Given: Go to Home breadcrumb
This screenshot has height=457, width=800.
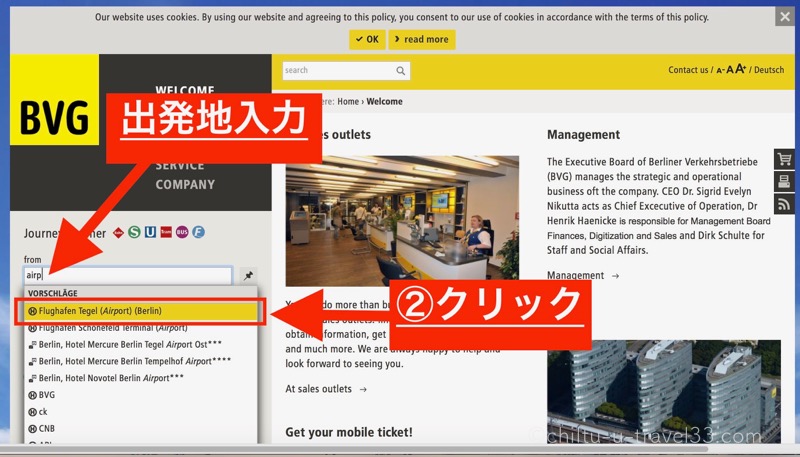Looking at the screenshot, I should 348,101.
